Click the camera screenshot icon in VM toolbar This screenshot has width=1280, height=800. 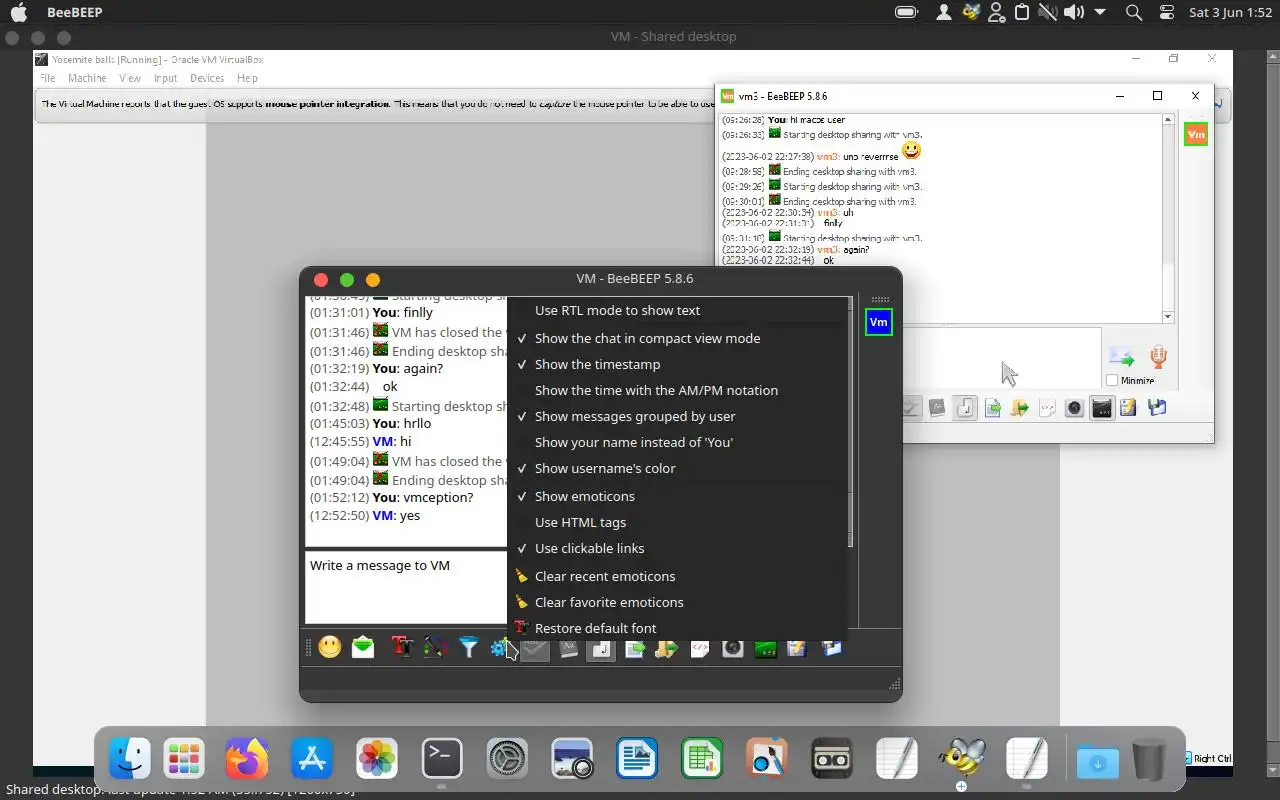point(733,649)
